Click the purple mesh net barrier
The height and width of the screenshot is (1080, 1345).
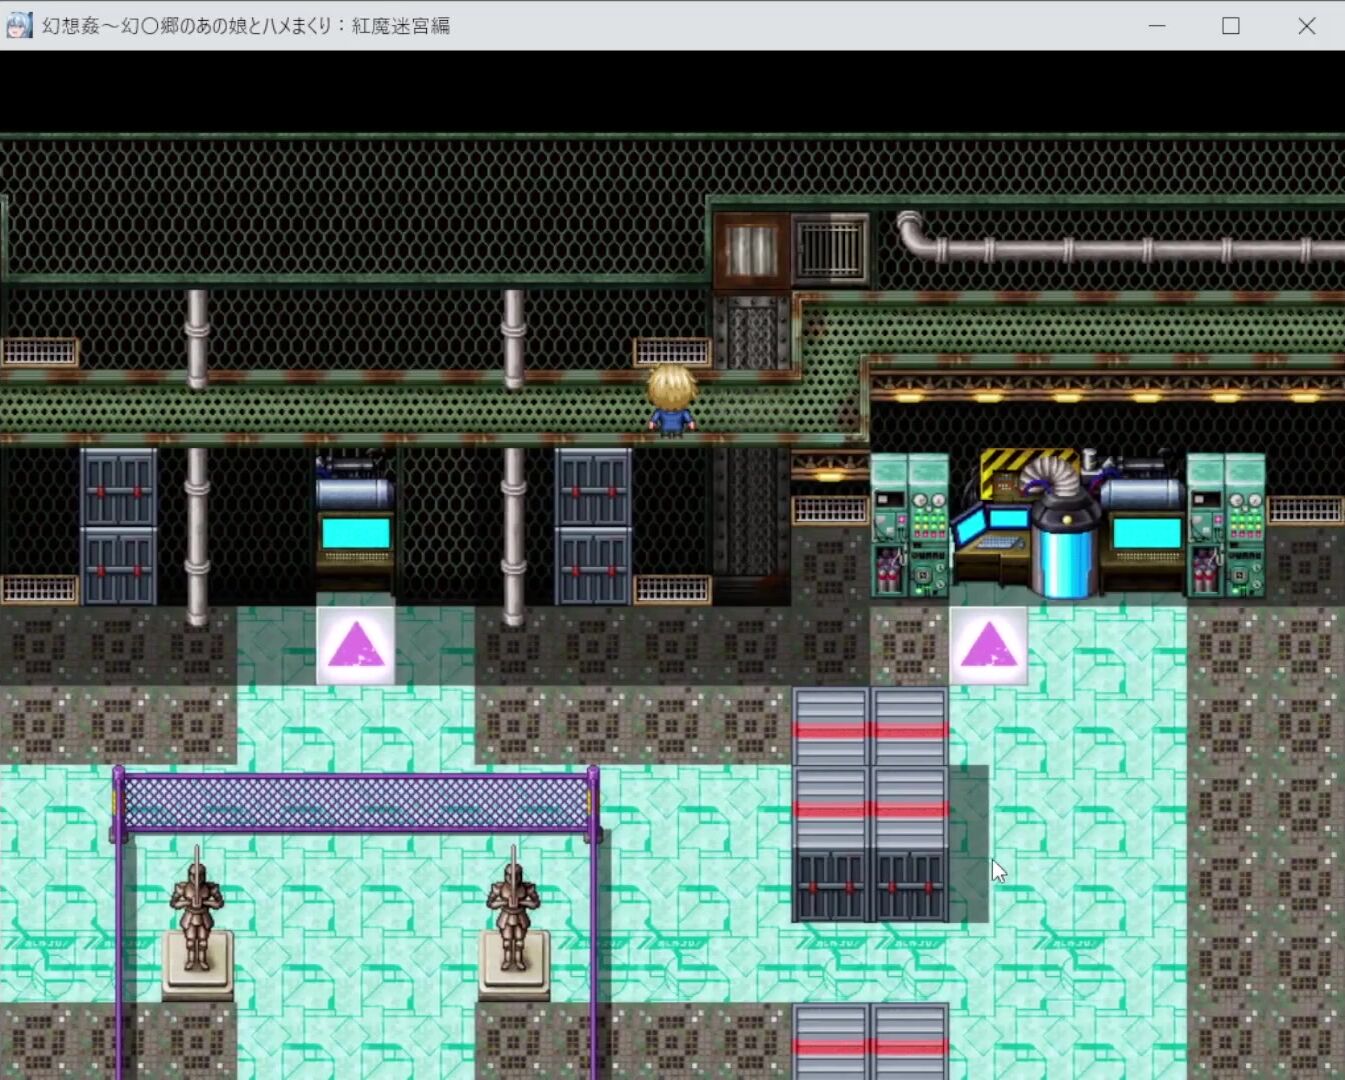[x=355, y=802]
